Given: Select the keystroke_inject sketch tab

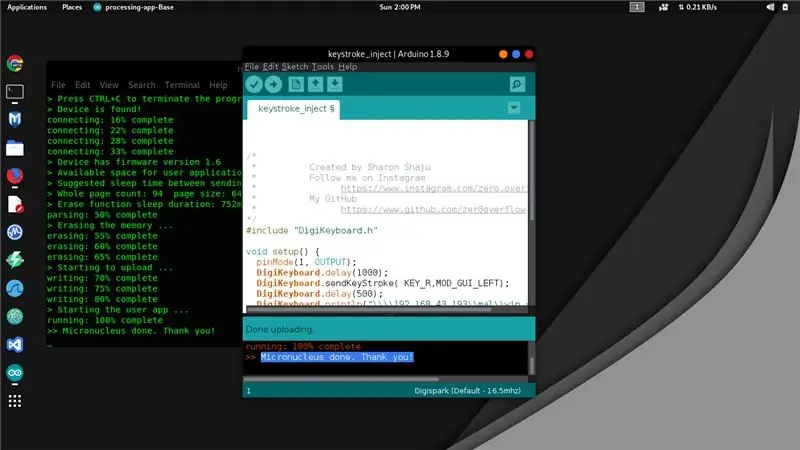Looking at the screenshot, I should [x=294, y=109].
